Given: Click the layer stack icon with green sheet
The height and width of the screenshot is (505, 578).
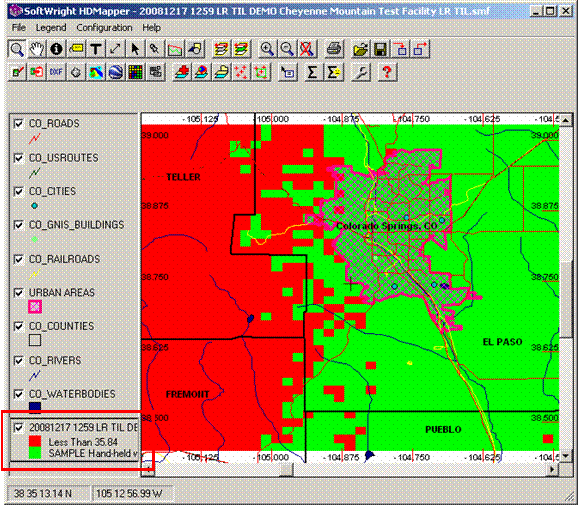Looking at the screenshot, I should [x=241, y=49].
